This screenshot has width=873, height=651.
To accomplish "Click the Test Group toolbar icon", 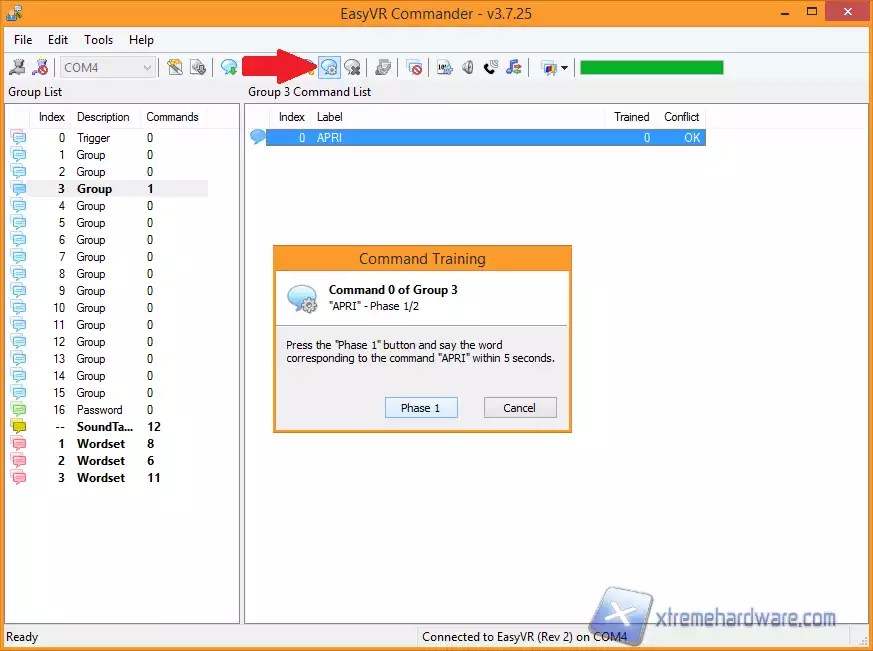I will (x=383, y=67).
